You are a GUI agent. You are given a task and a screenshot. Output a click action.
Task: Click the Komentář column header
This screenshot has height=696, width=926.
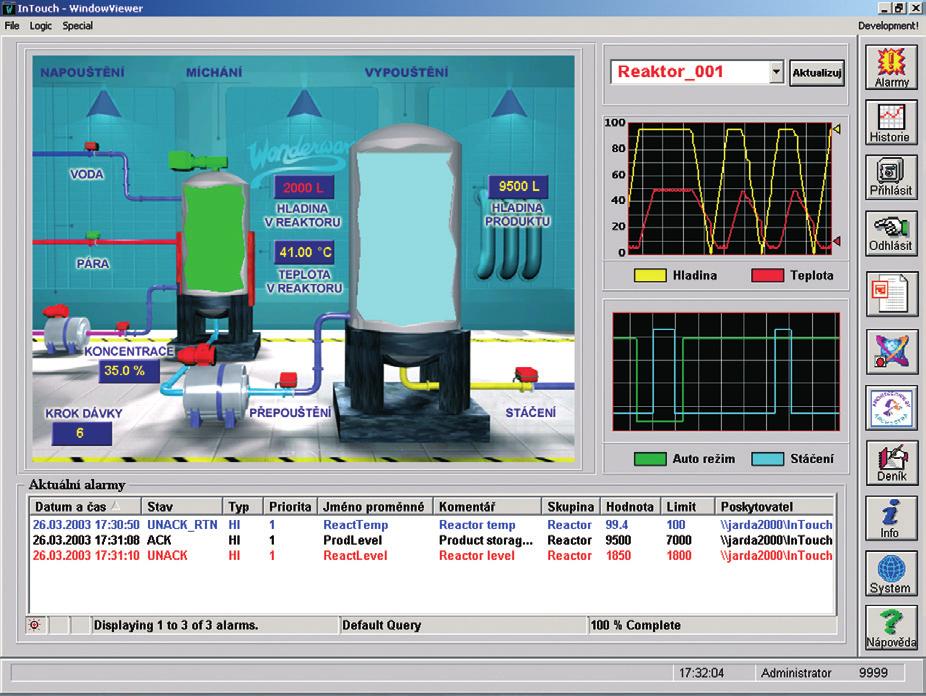(x=487, y=507)
